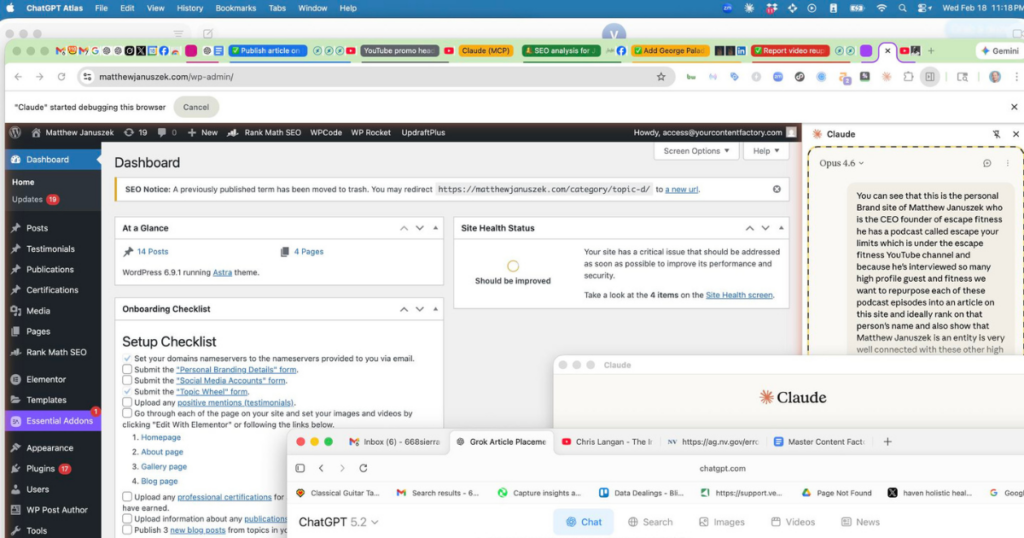Open ChatGPT 5.2 model selector
Viewport: 1024px width, 538px height.
tap(338, 522)
